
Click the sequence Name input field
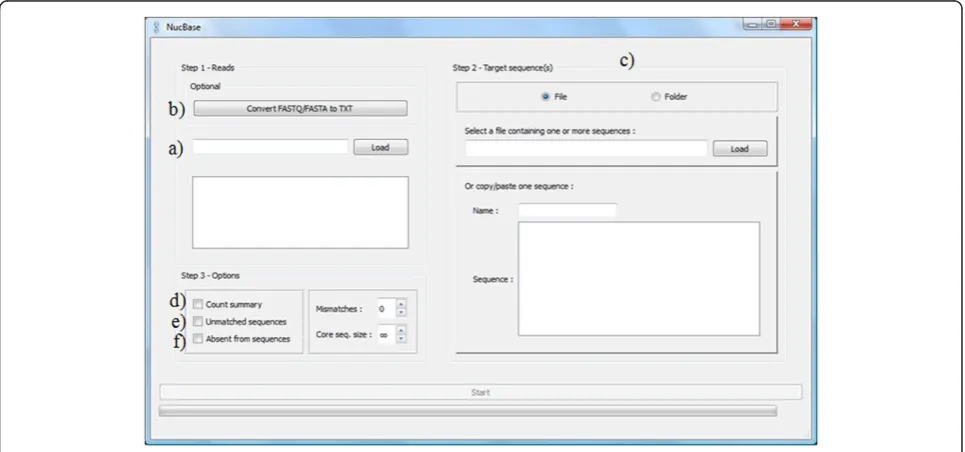[567, 211]
